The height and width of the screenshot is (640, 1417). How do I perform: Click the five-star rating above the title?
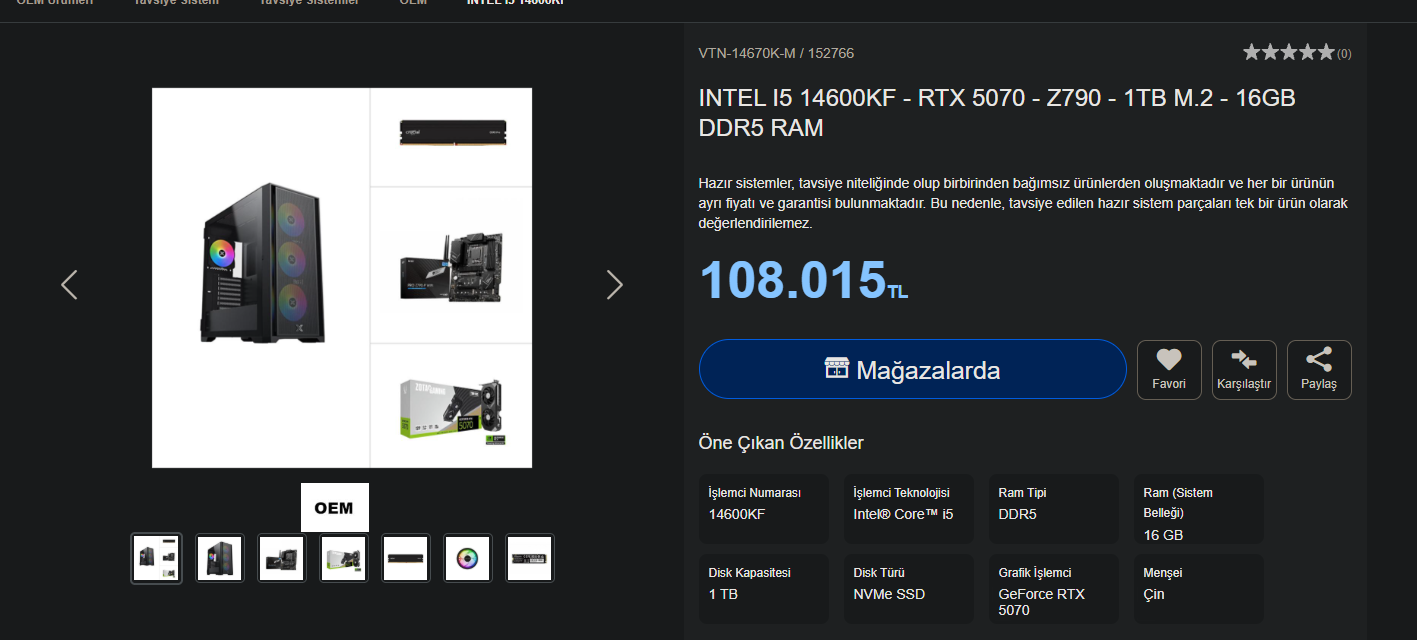click(x=1289, y=52)
